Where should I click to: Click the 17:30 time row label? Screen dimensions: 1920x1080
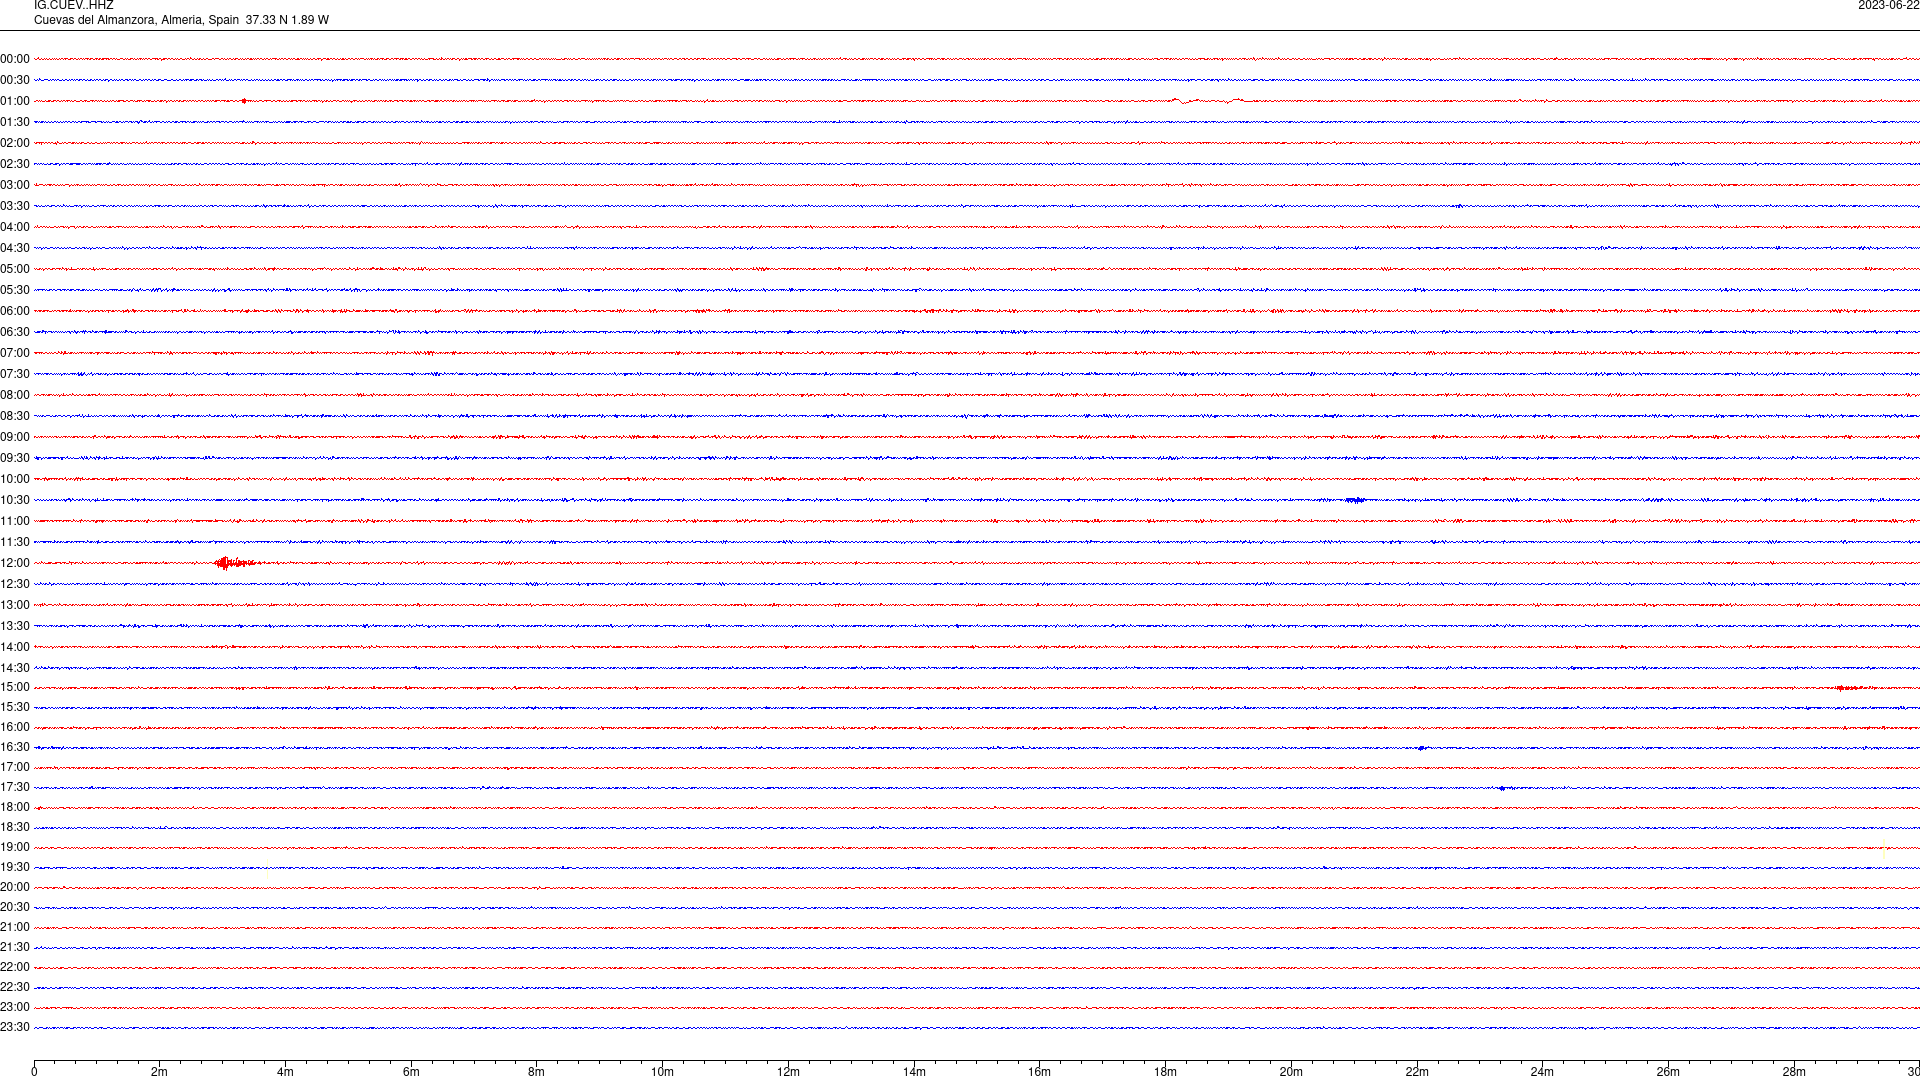(x=15, y=787)
